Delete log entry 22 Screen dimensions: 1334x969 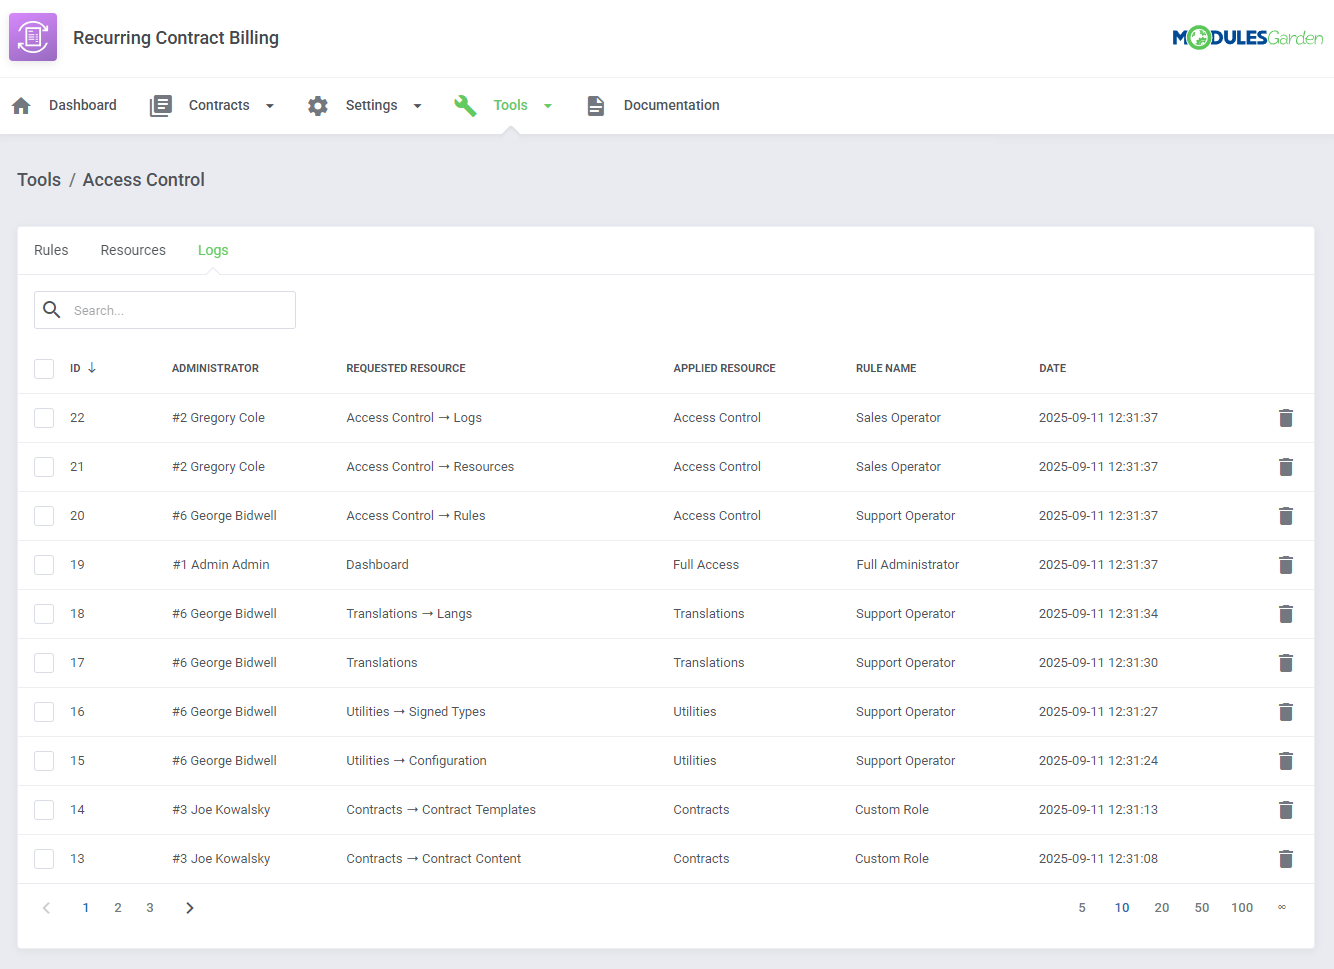(x=1286, y=418)
